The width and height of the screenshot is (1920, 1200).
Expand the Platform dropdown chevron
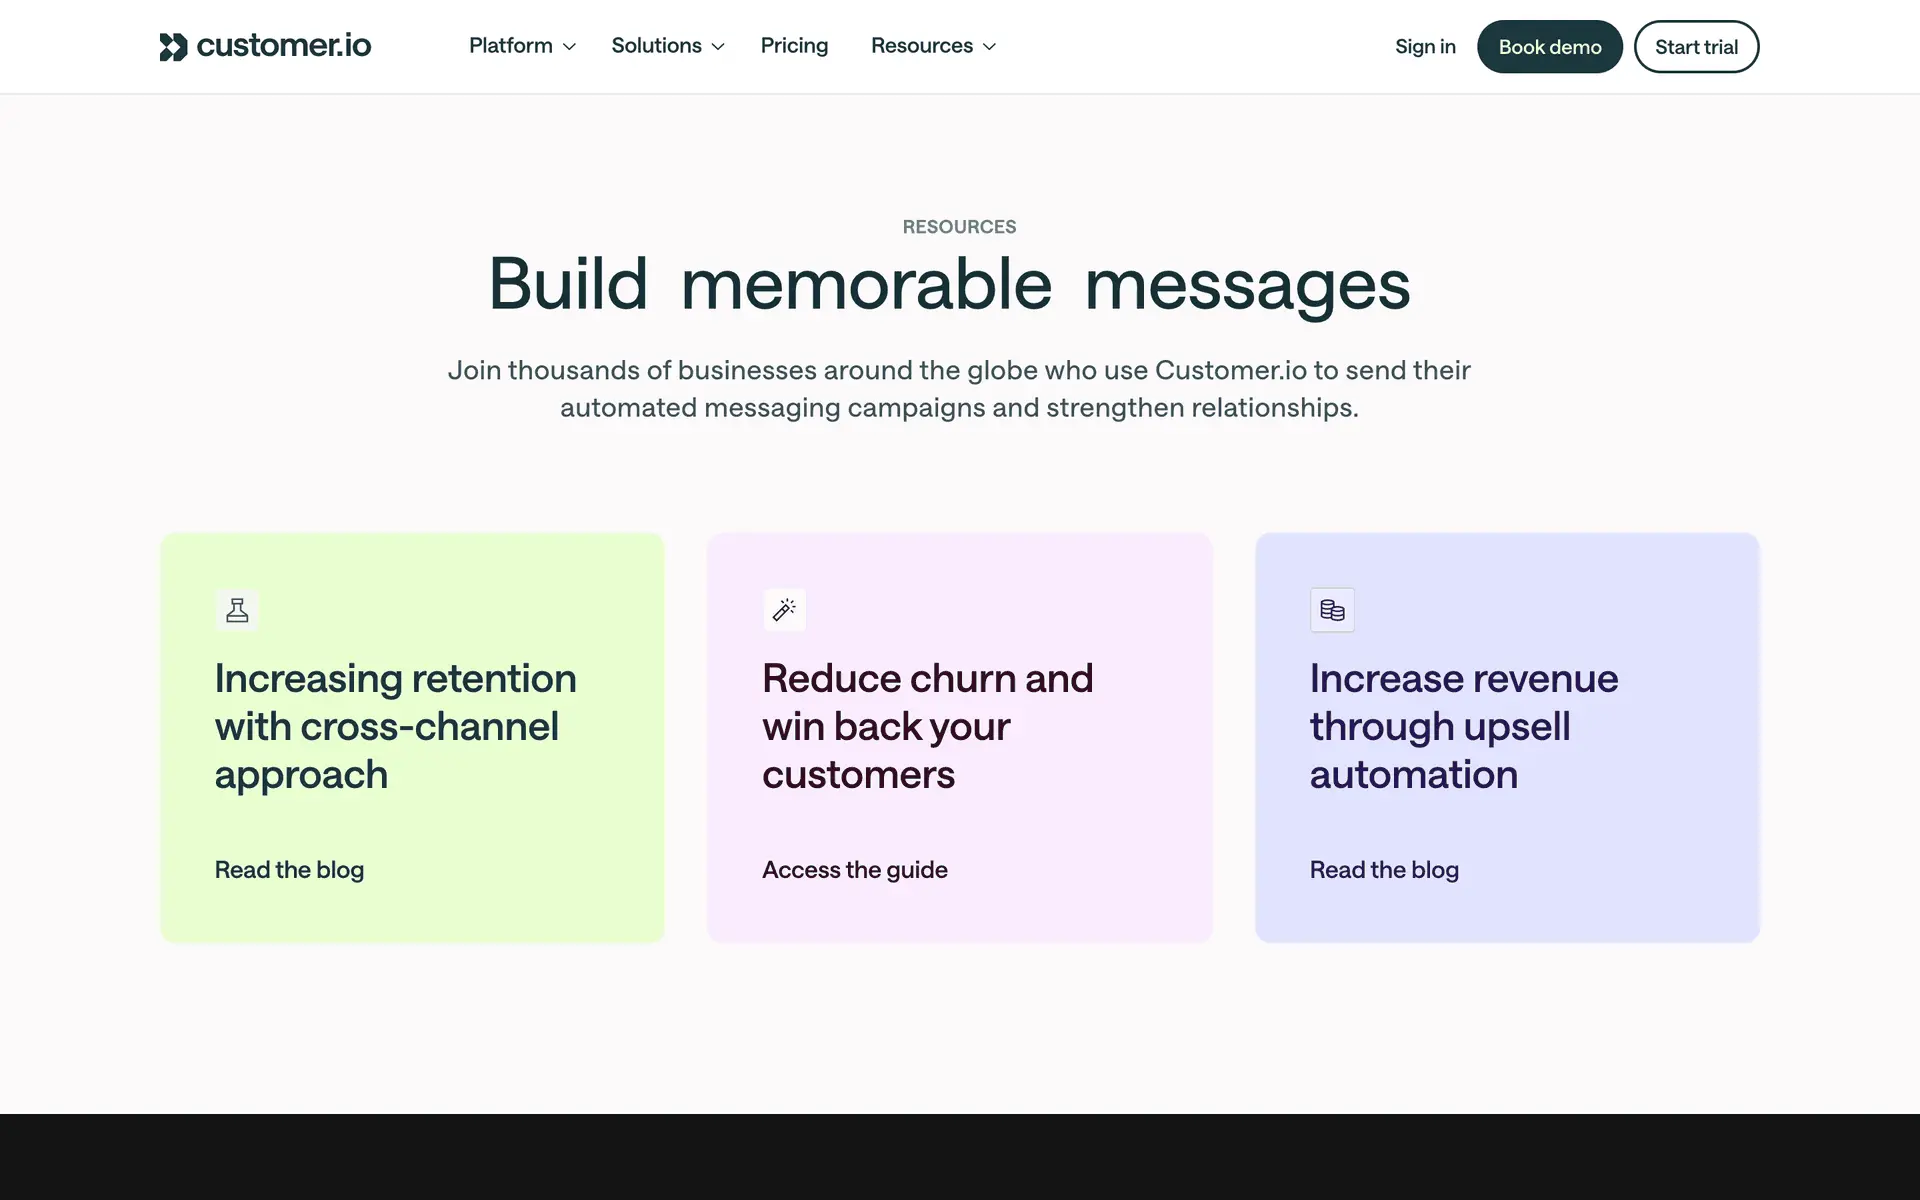[x=570, y=47]
